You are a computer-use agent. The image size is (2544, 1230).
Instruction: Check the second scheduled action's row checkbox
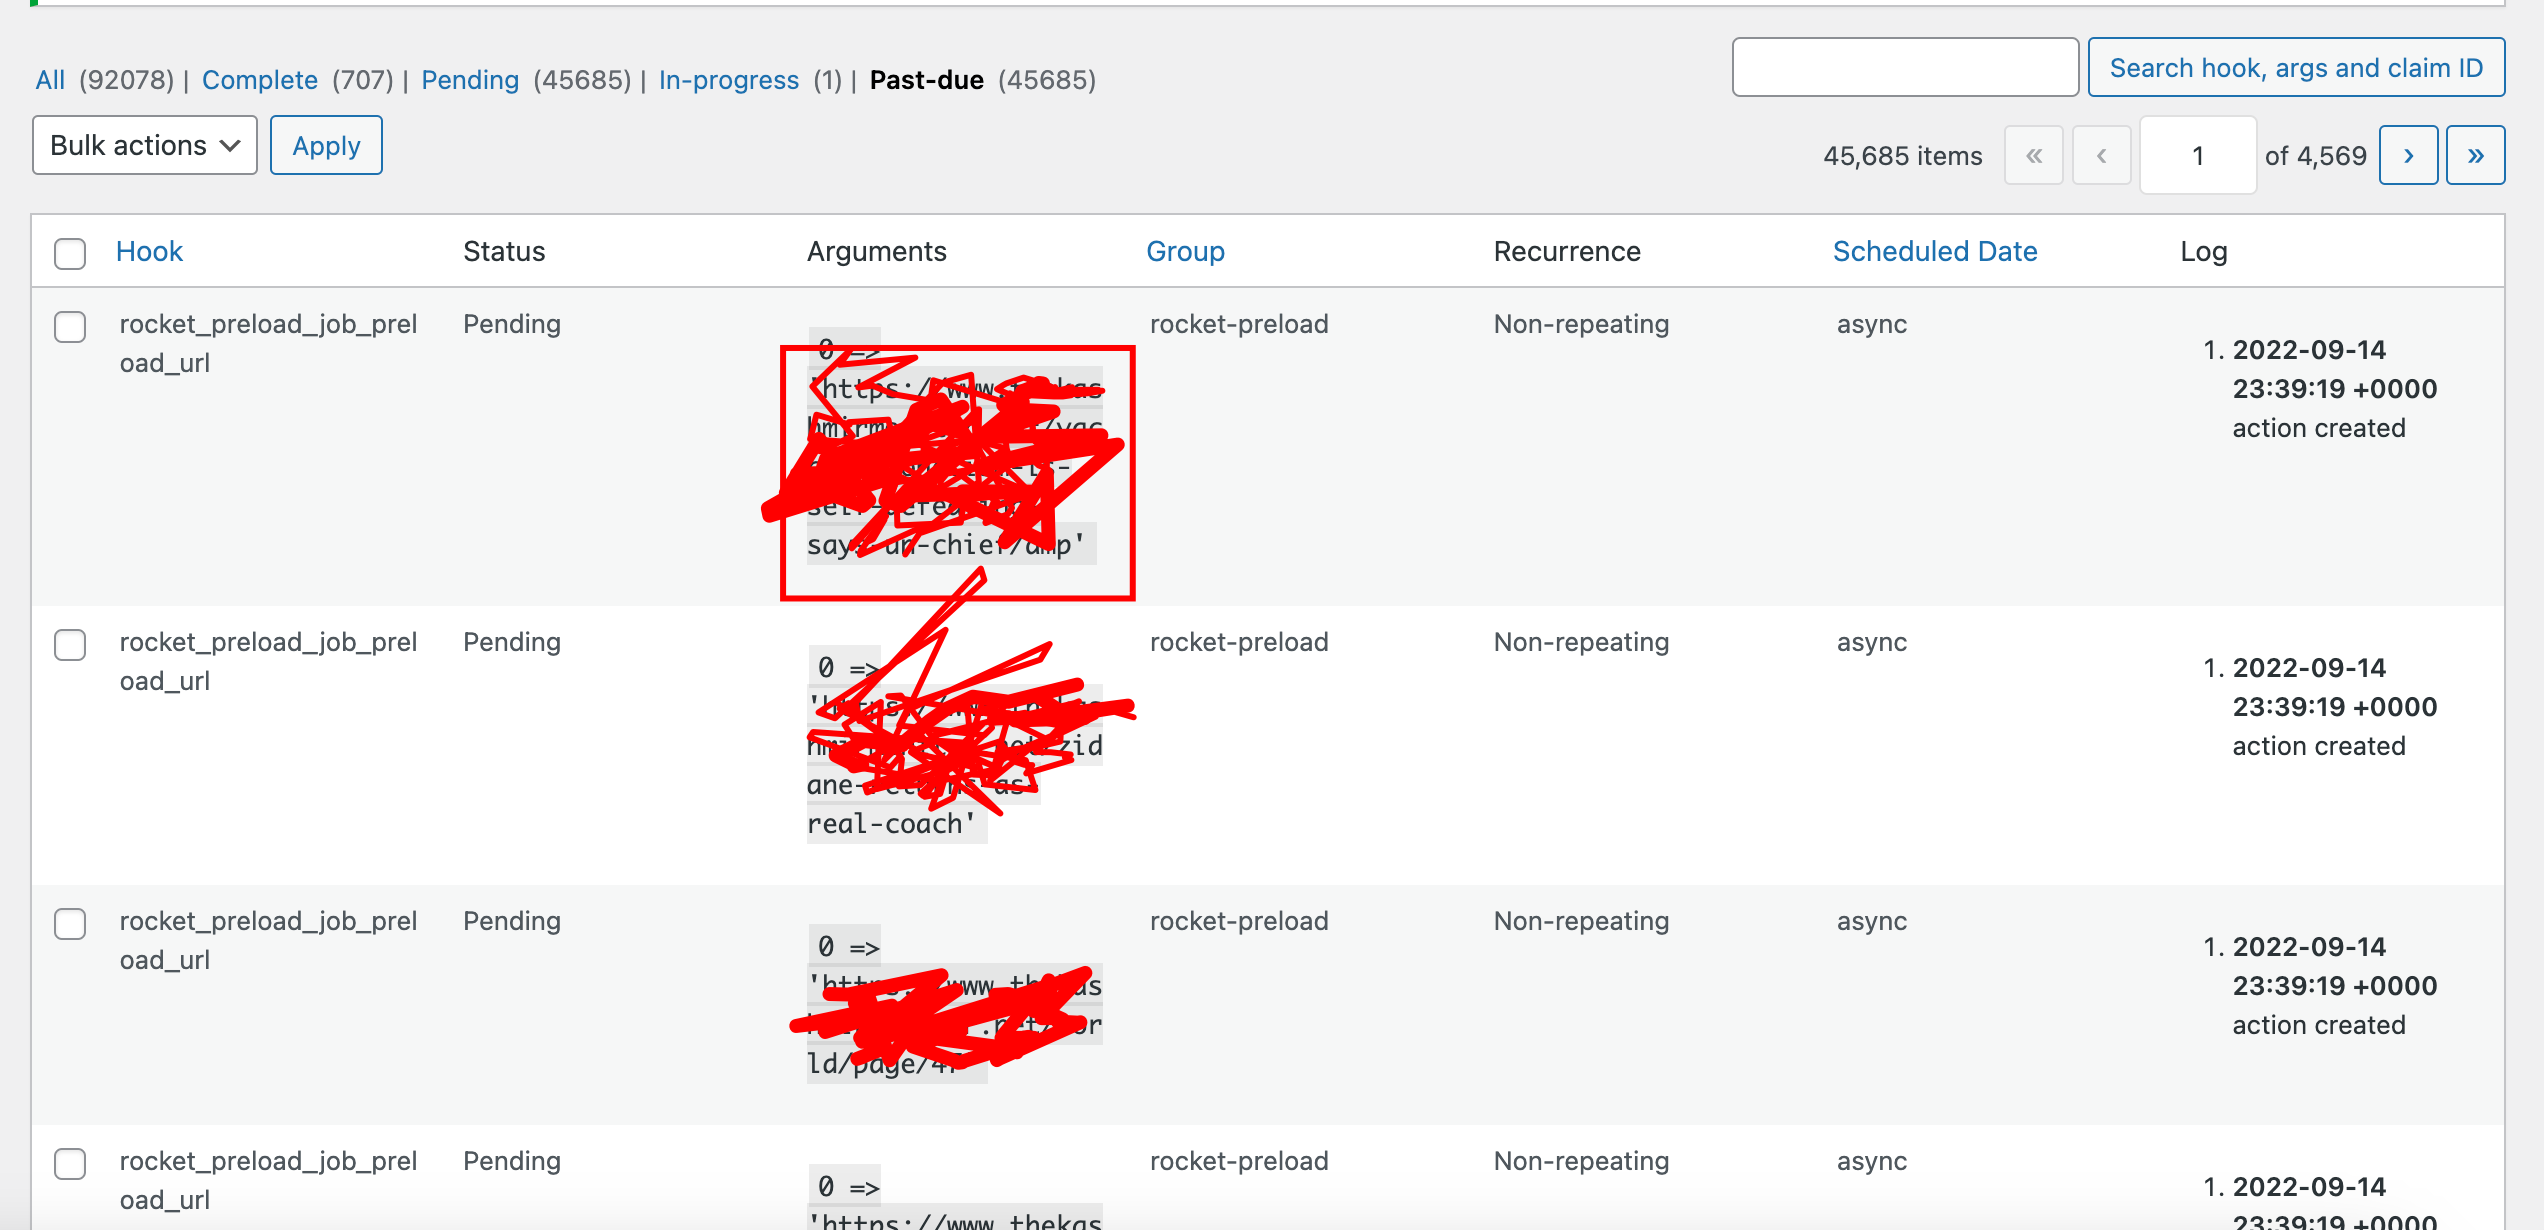click(x=69, y=645)
